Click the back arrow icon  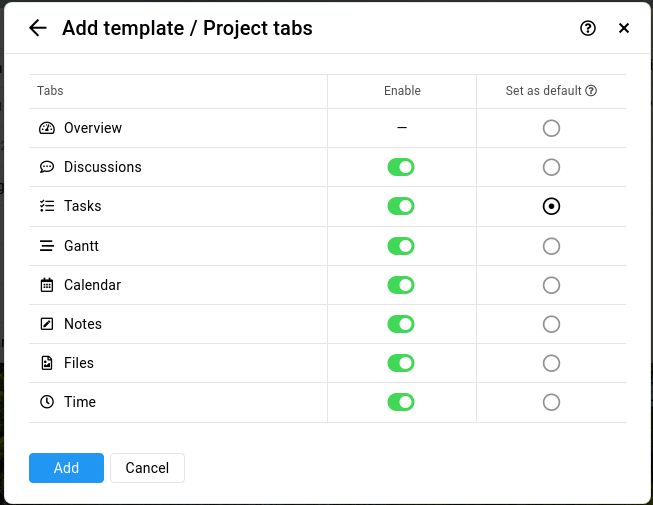tap(38, 28)
